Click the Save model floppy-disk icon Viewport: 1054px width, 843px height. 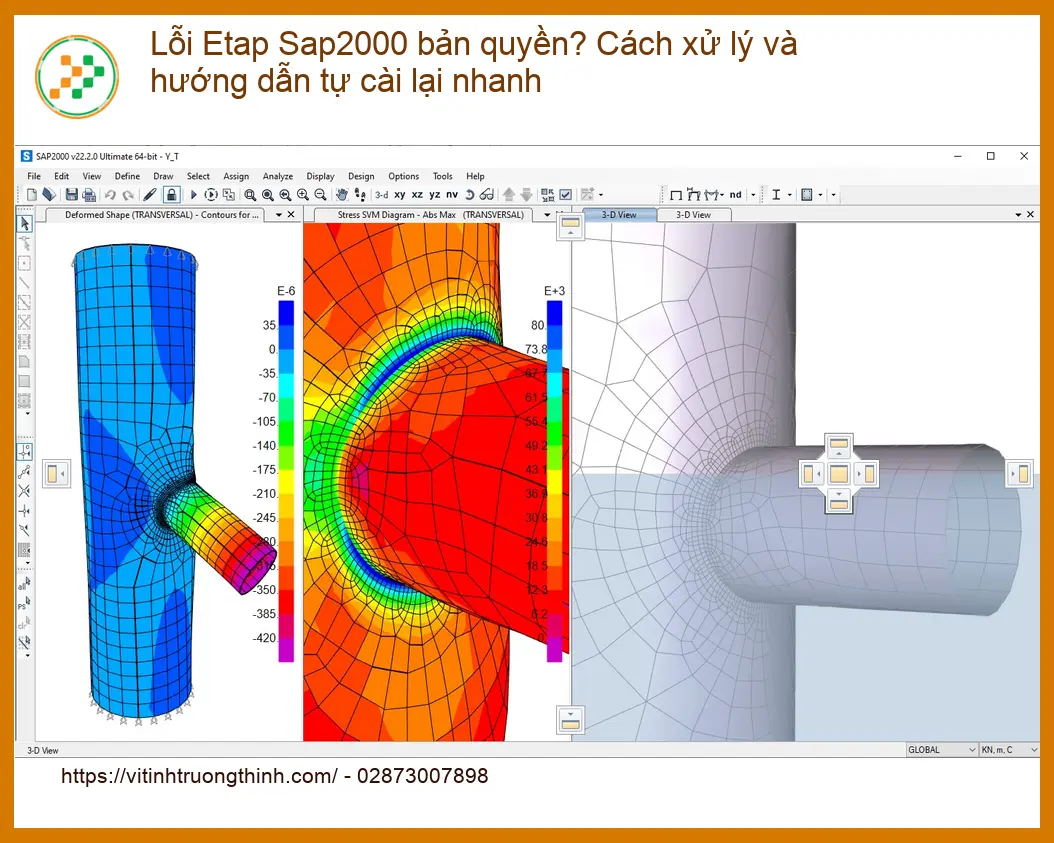71,195
